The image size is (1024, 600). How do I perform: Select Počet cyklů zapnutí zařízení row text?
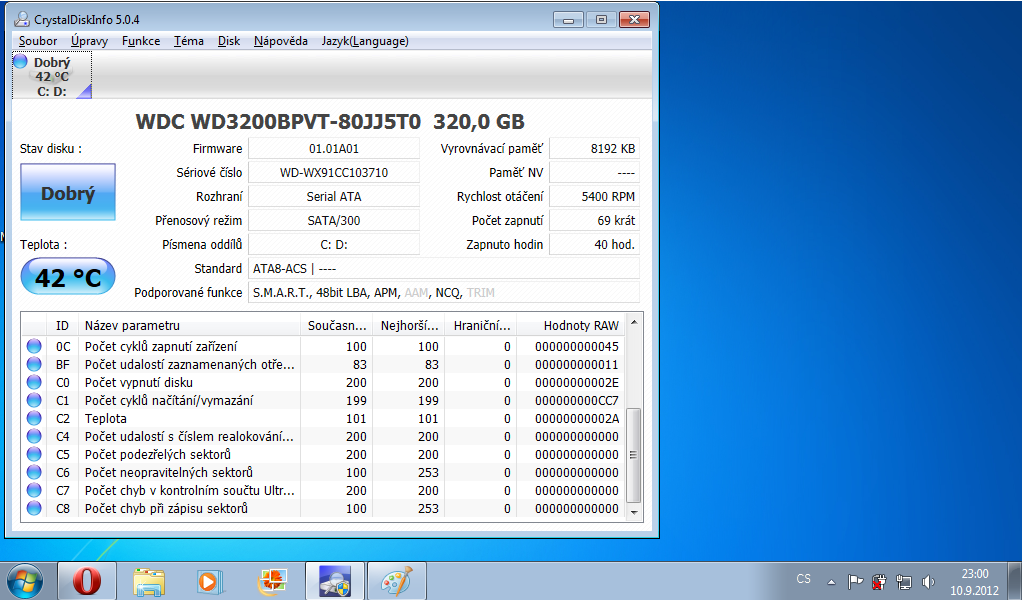click(161, 347)
